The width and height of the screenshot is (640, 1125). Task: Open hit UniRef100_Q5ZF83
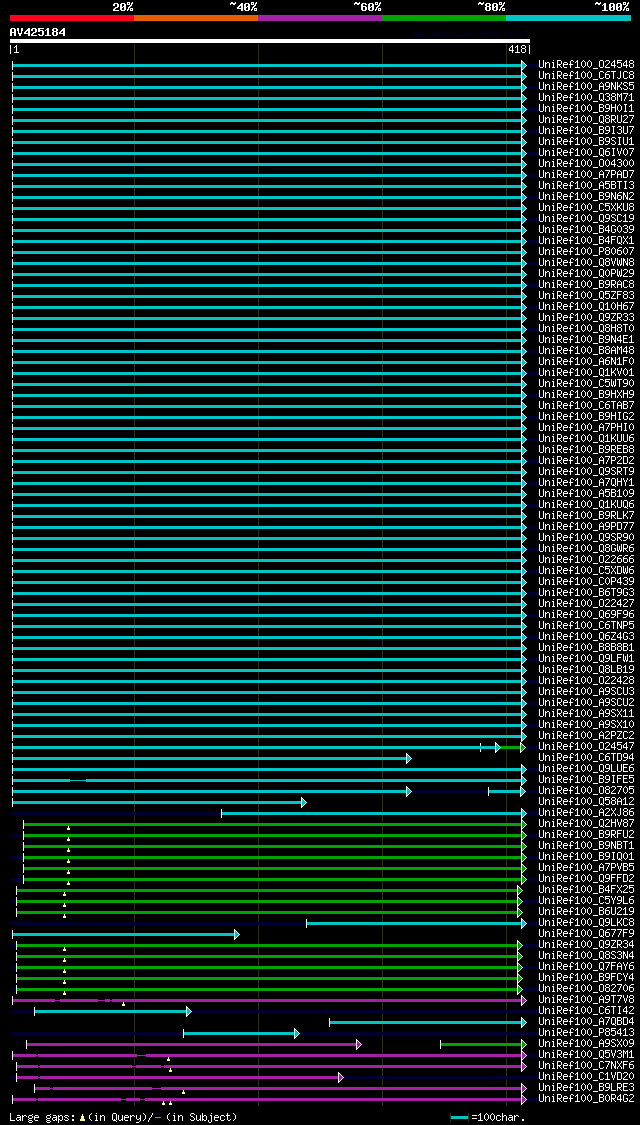586,296
